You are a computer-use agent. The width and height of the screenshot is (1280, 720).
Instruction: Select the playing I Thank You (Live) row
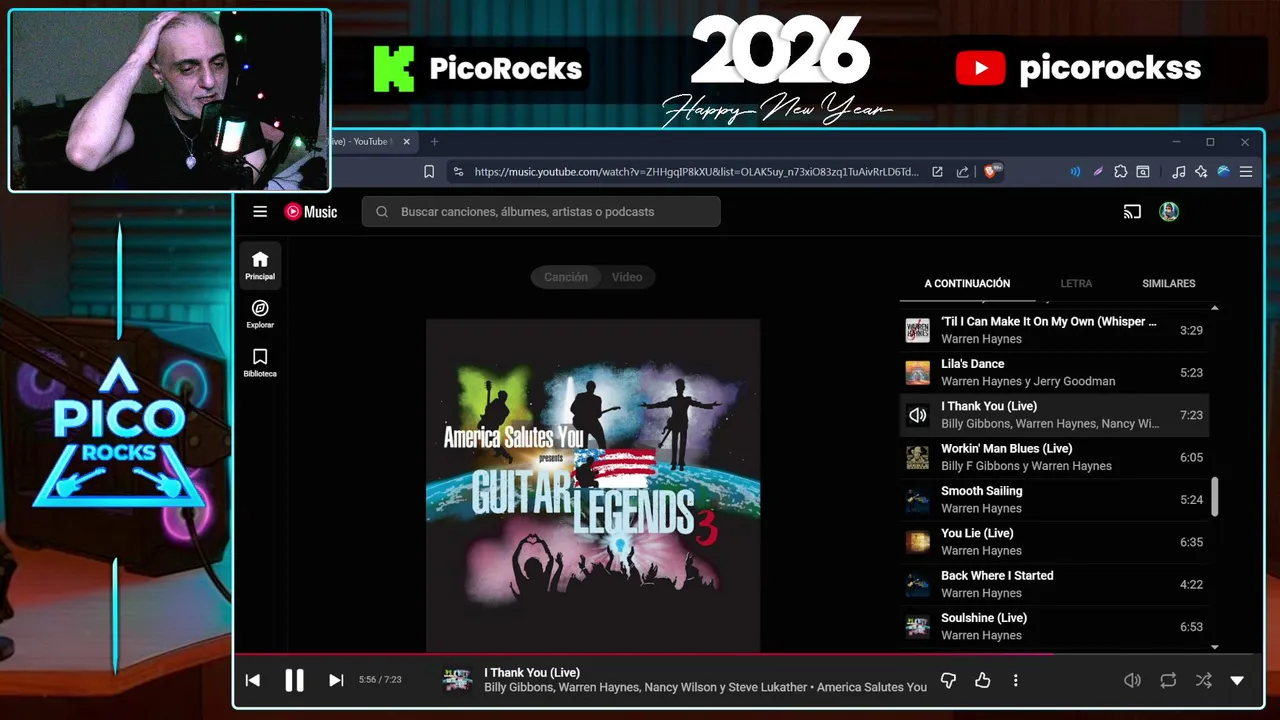(1054, 415)
